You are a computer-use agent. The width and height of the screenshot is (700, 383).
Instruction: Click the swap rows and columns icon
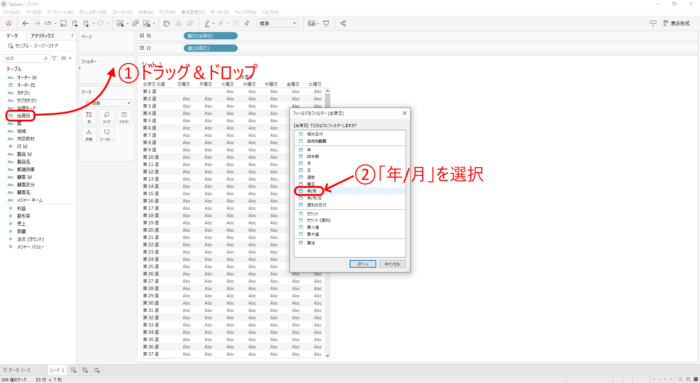tap(167, 23)
